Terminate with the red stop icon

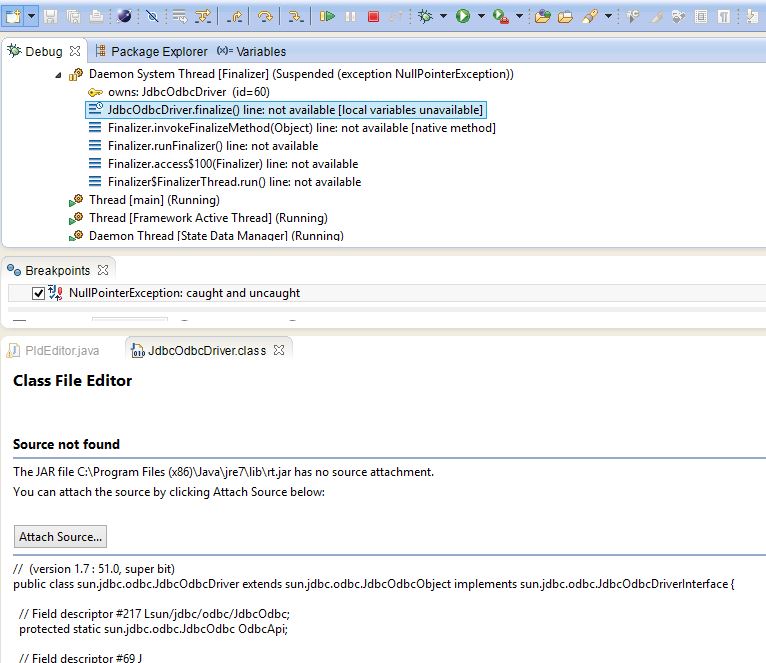(x=374, y=17)
